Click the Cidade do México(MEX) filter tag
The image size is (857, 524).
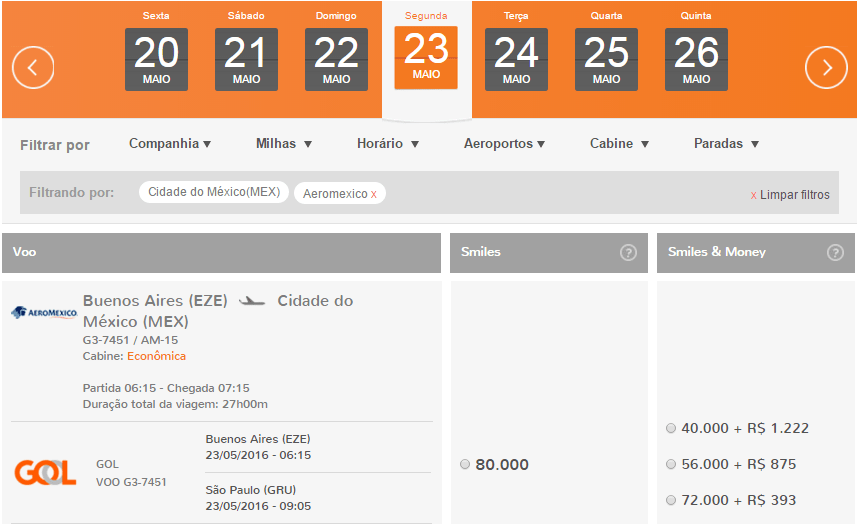click(x=214, y=192)
